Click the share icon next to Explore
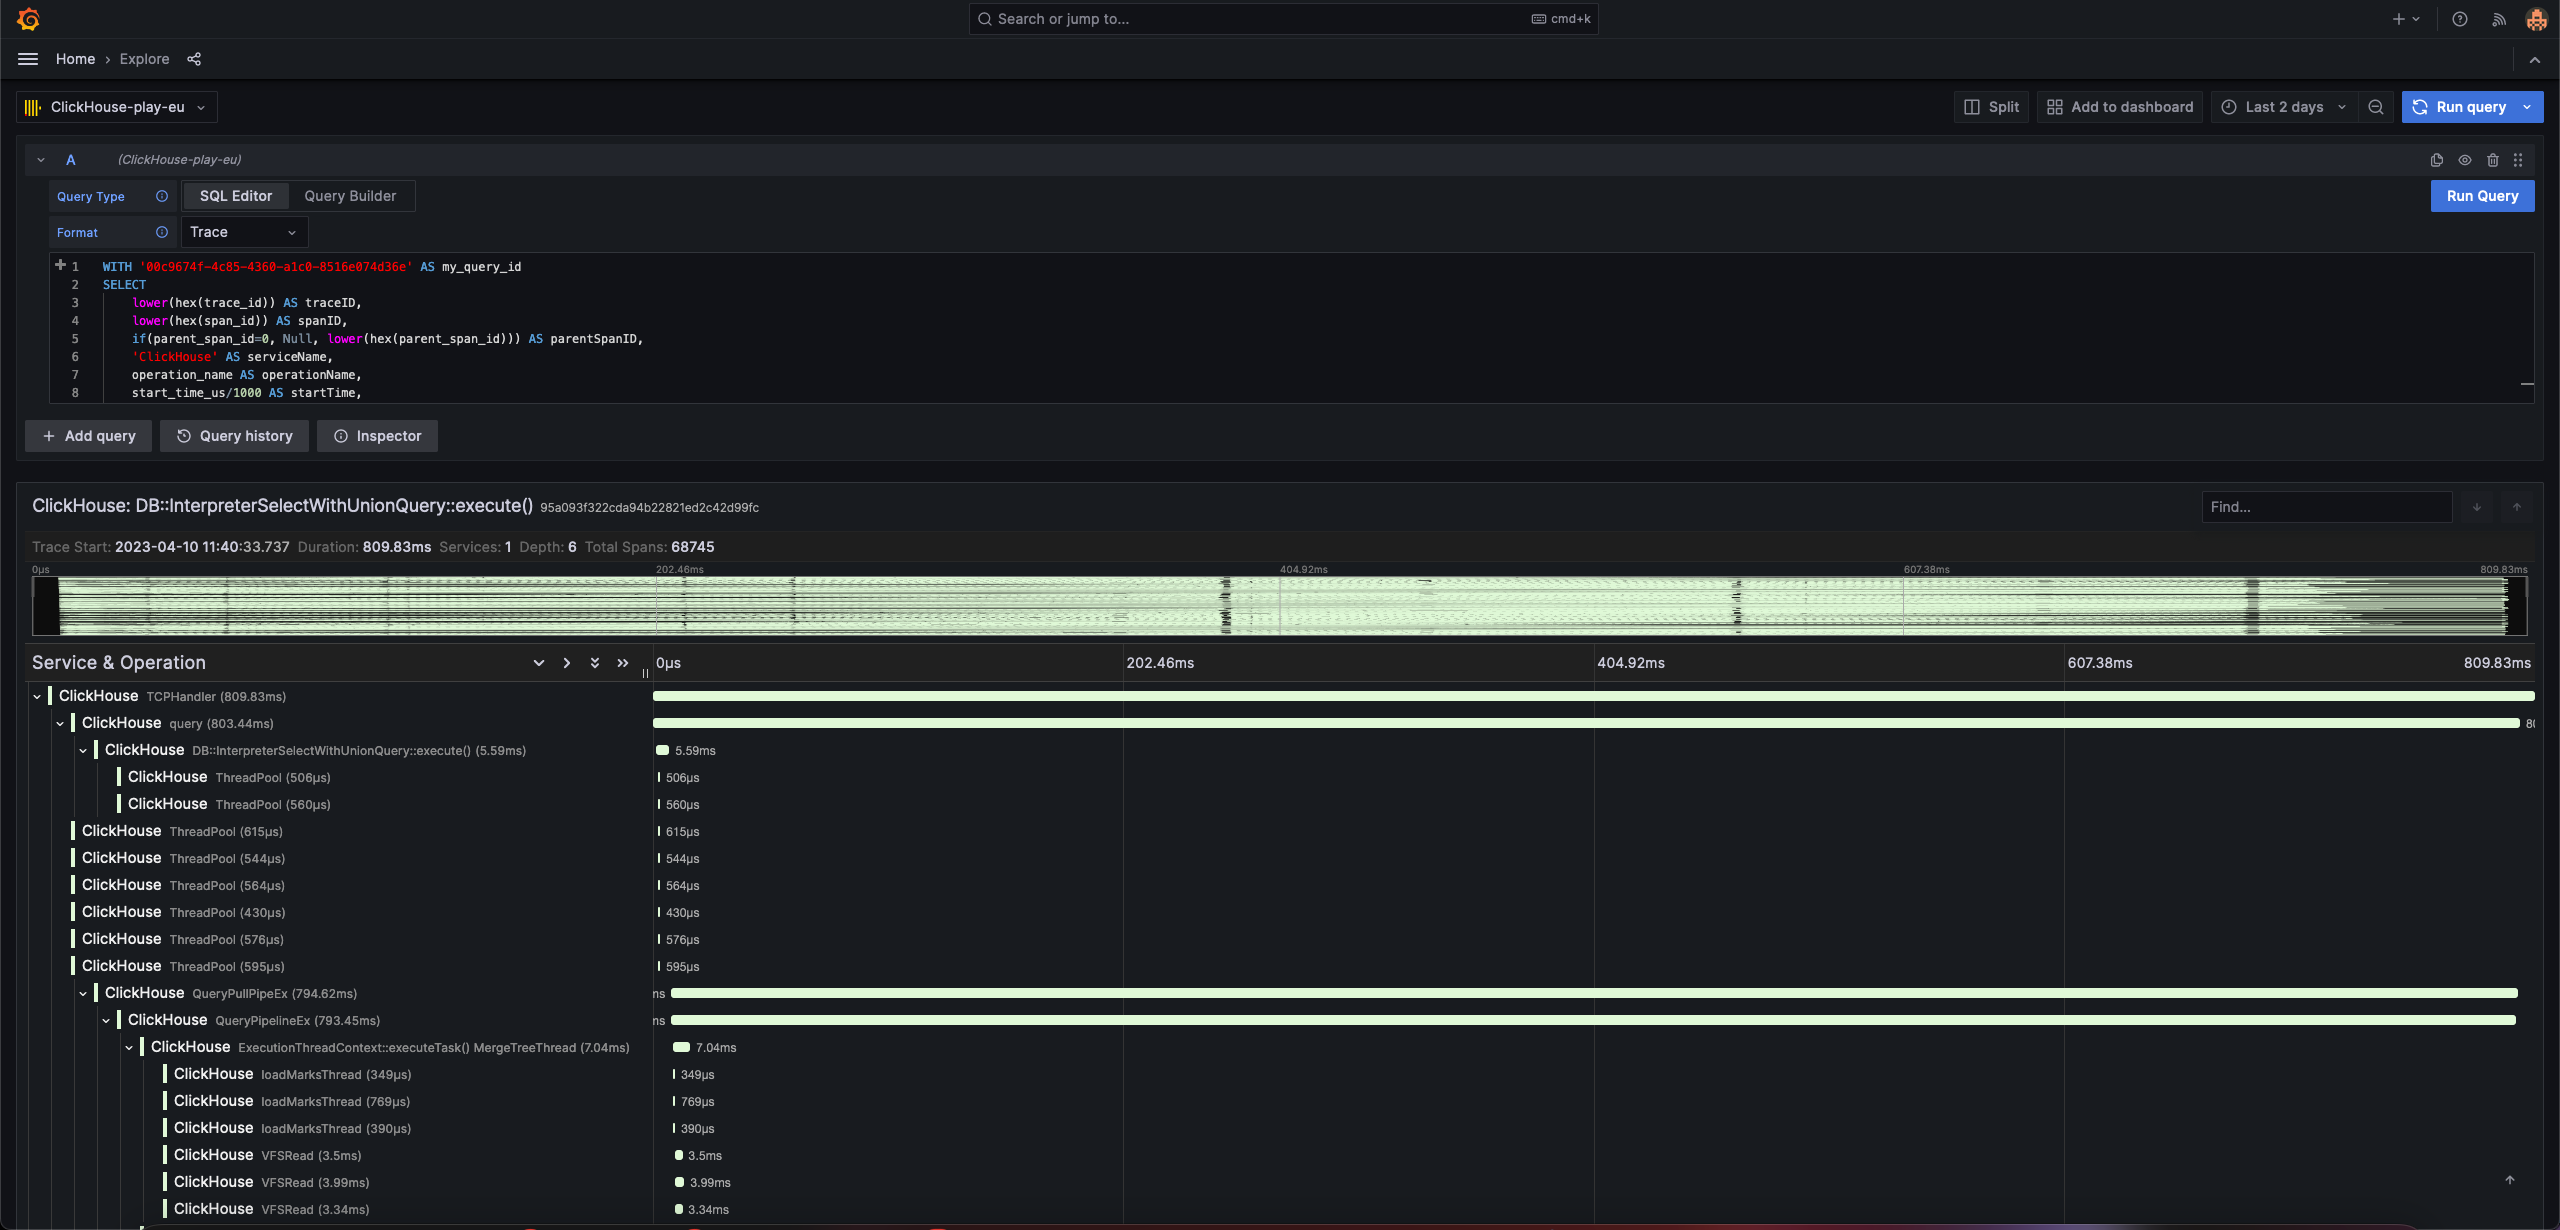Image resolution: width=2560 pixels, height=1230 pixels. tap(194, 59)
